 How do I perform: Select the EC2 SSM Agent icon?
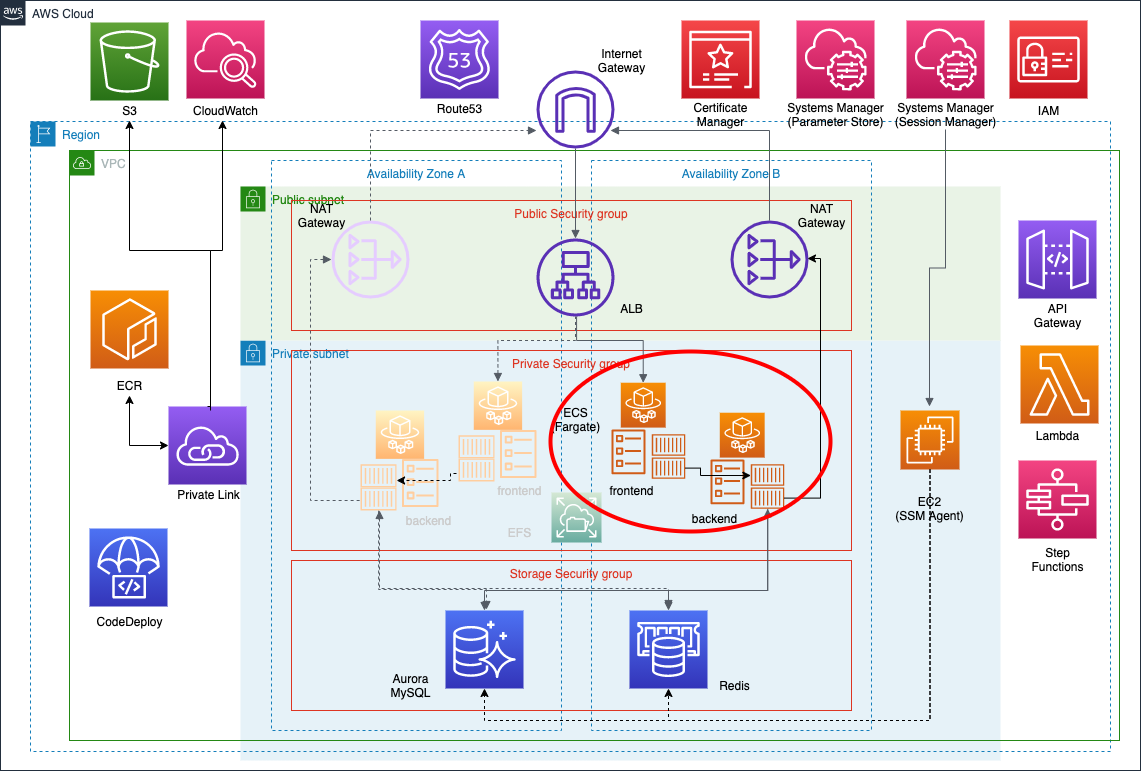[930, 440]
